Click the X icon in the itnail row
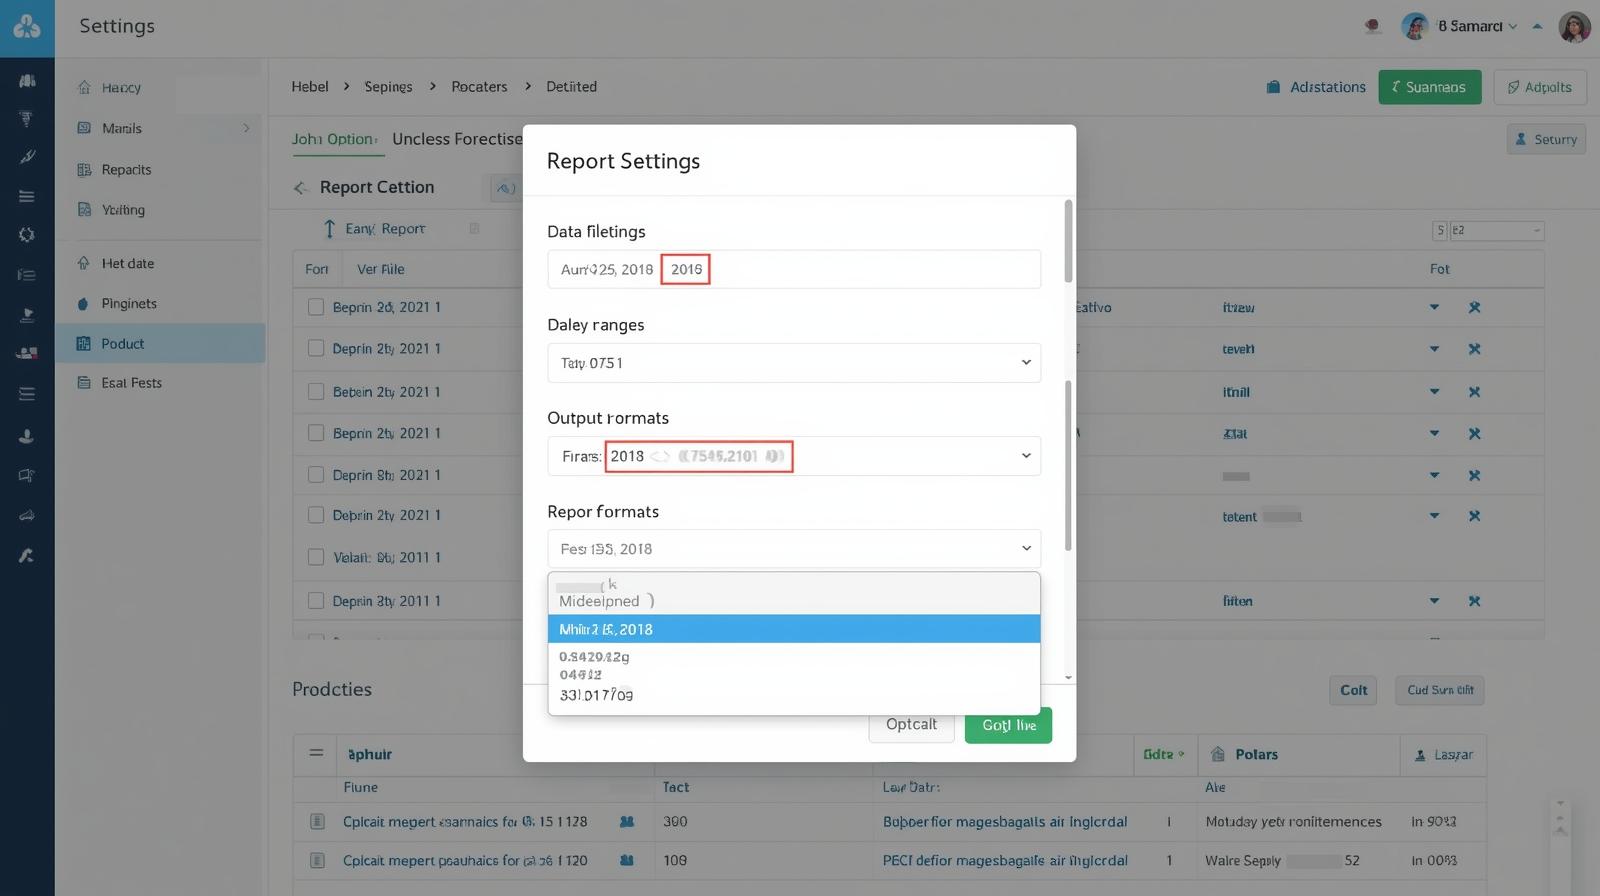Screen dimensions: 1600x896 coord(1474,392)
